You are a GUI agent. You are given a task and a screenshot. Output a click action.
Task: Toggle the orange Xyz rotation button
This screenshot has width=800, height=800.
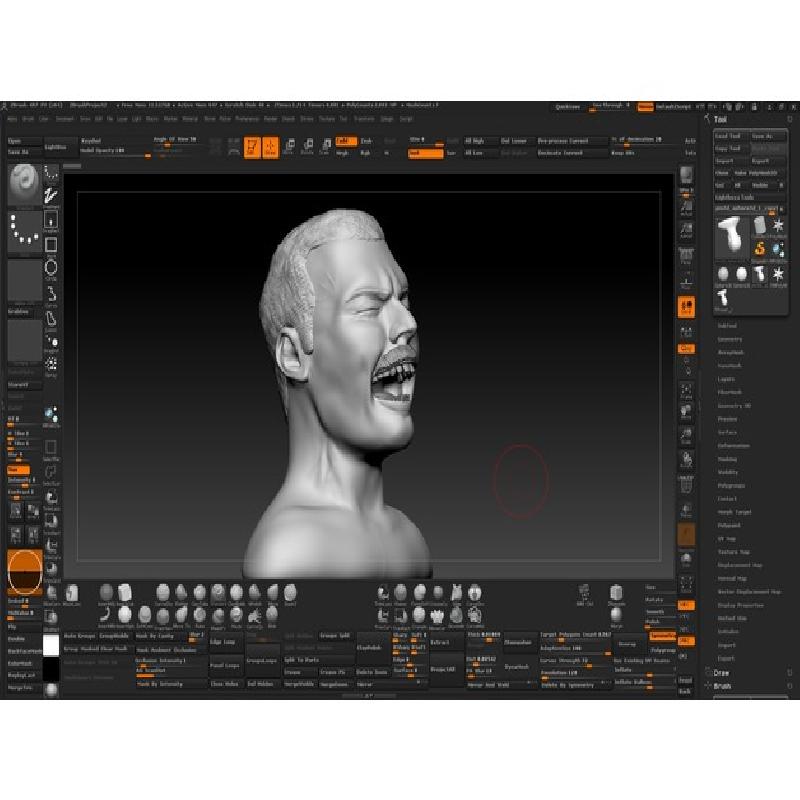(686, 349)
